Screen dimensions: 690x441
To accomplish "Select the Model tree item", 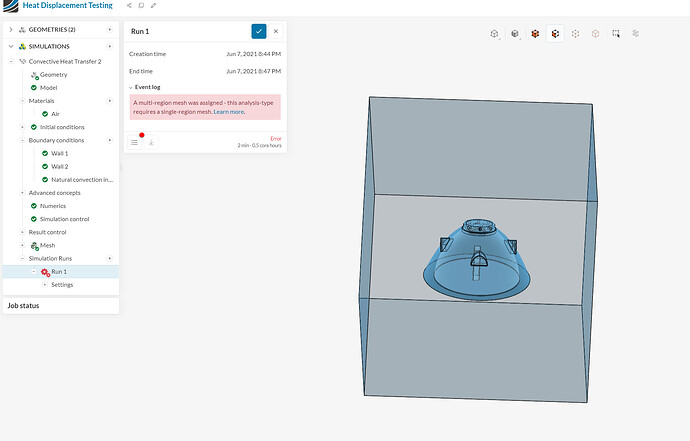I will 48,88.
